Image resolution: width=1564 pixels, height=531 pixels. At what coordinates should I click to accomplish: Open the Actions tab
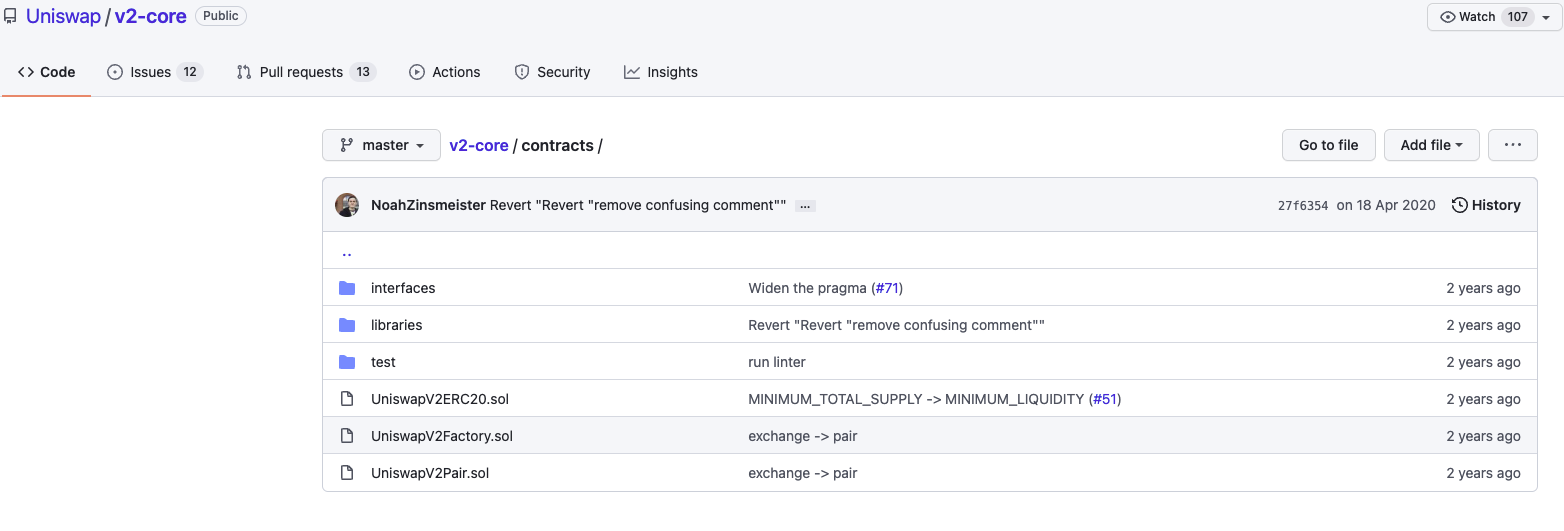click(x=445, y=72)
